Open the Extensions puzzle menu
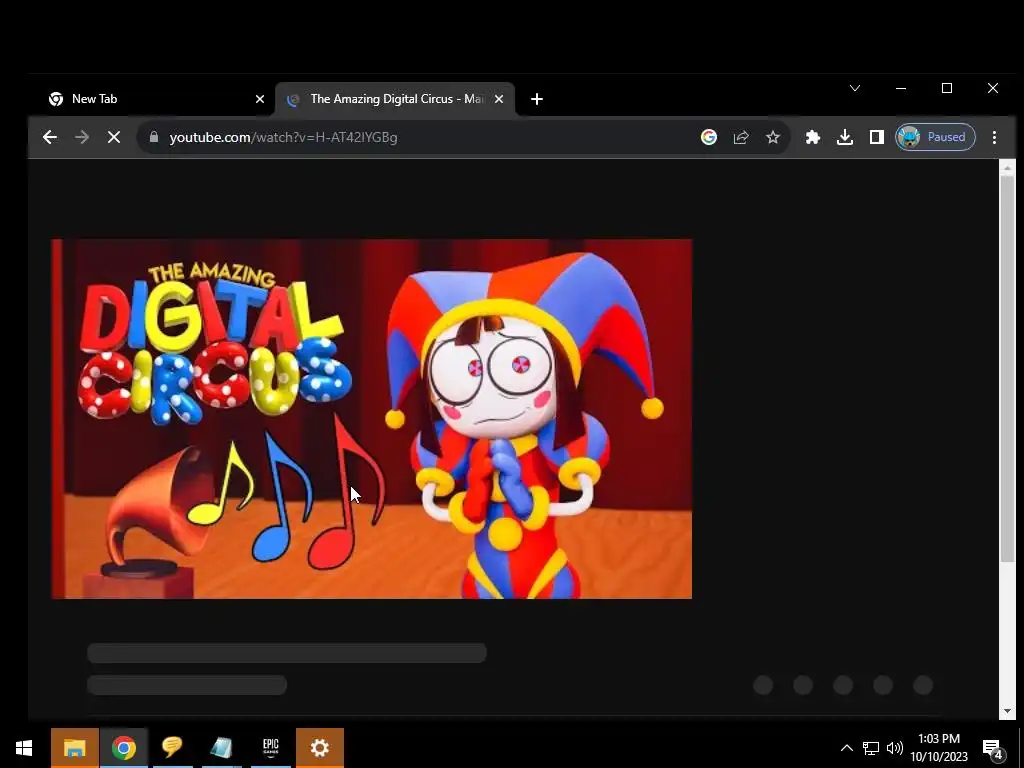This screenshot has height=768, width=1024. pos(812,137)
